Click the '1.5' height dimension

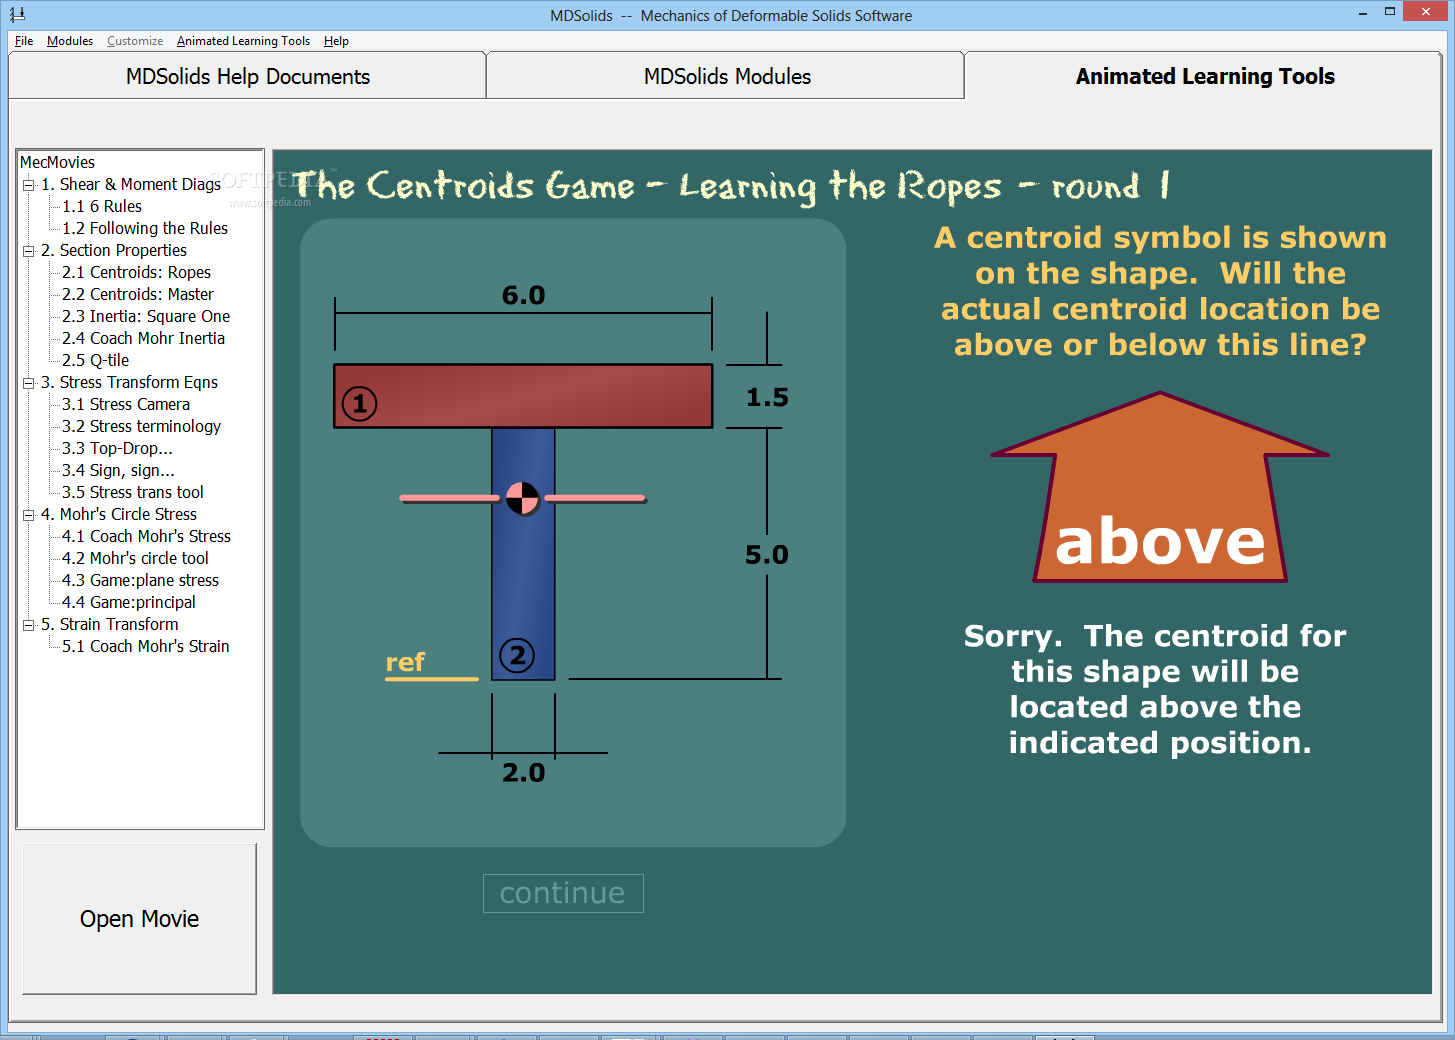click(768, 397)
